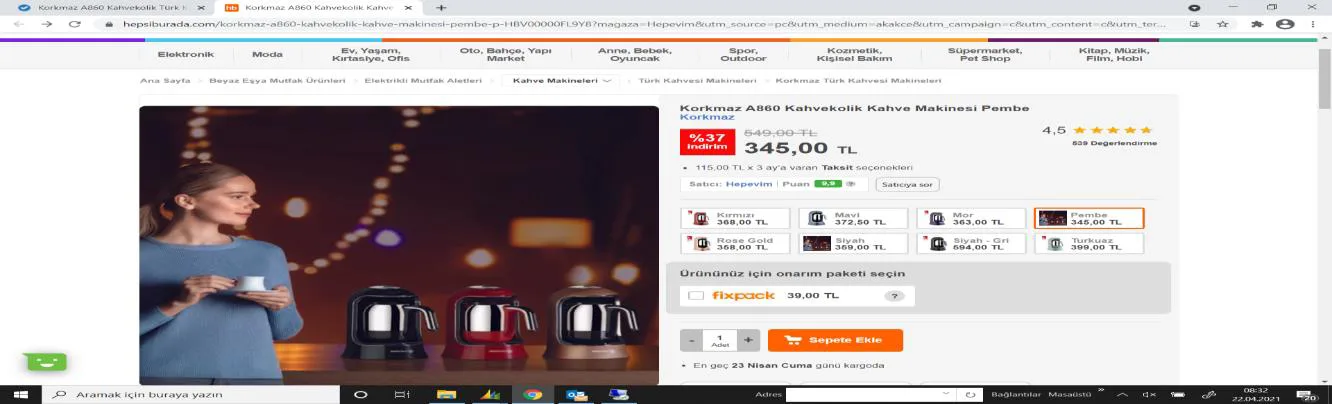Image resolution: width=1332 pixels, height=404 pixels.
Task: Check the fixpack repair package checkbox
Action: [x=696, y=296]
